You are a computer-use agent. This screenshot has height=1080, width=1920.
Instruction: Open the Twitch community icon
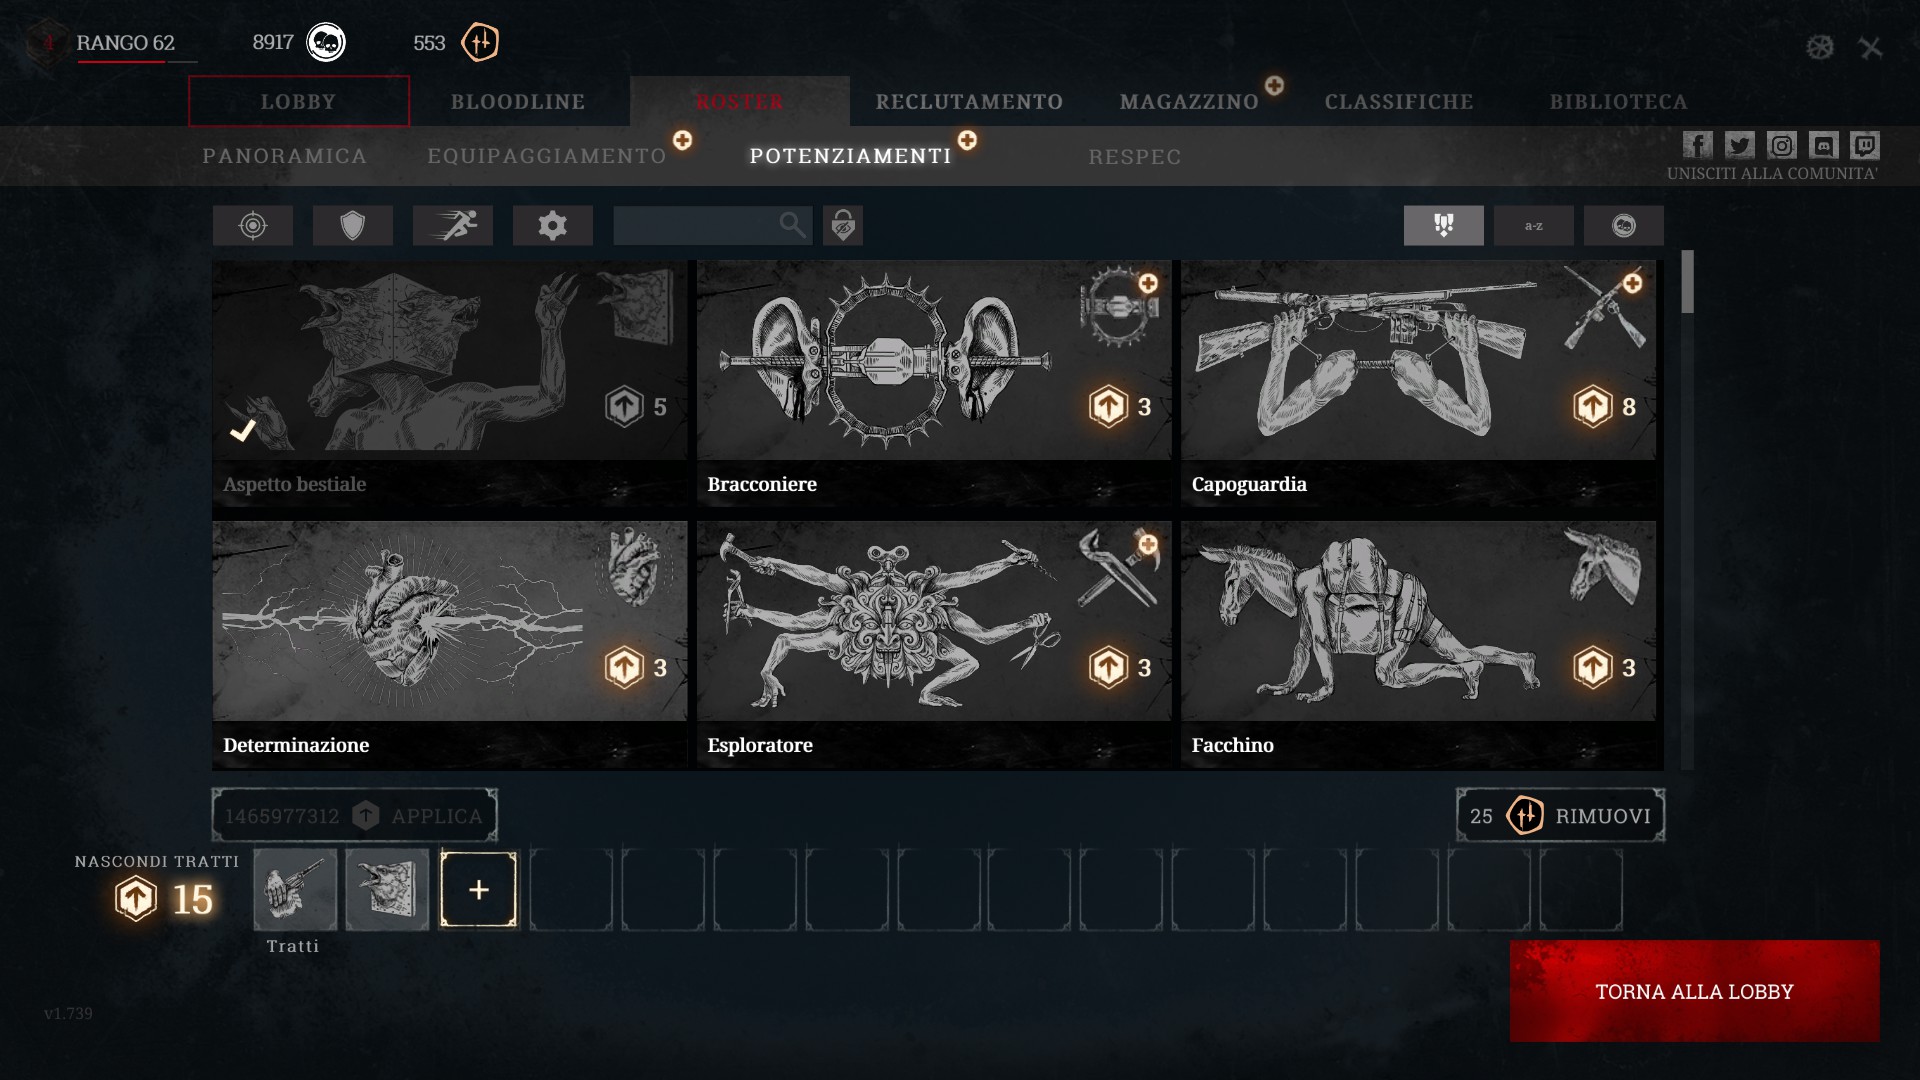pos(1865,146)
